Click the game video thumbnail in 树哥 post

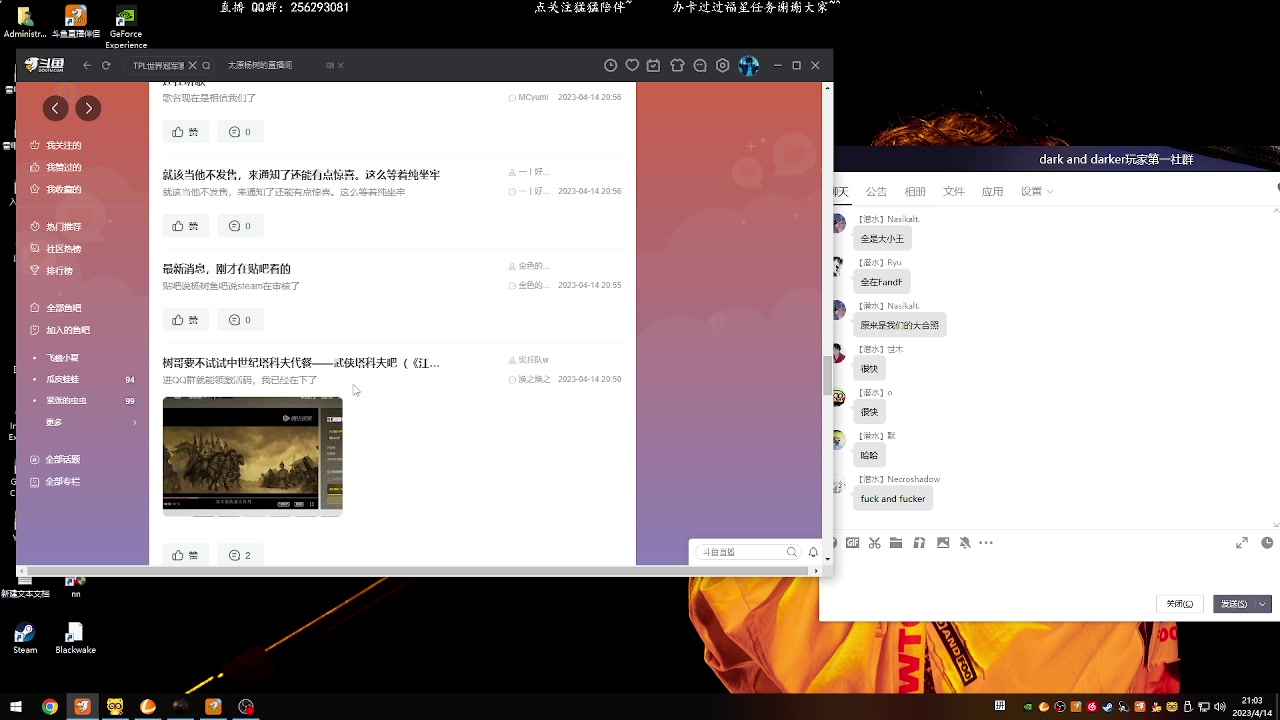pyautogui.click(x=252, y=456)
